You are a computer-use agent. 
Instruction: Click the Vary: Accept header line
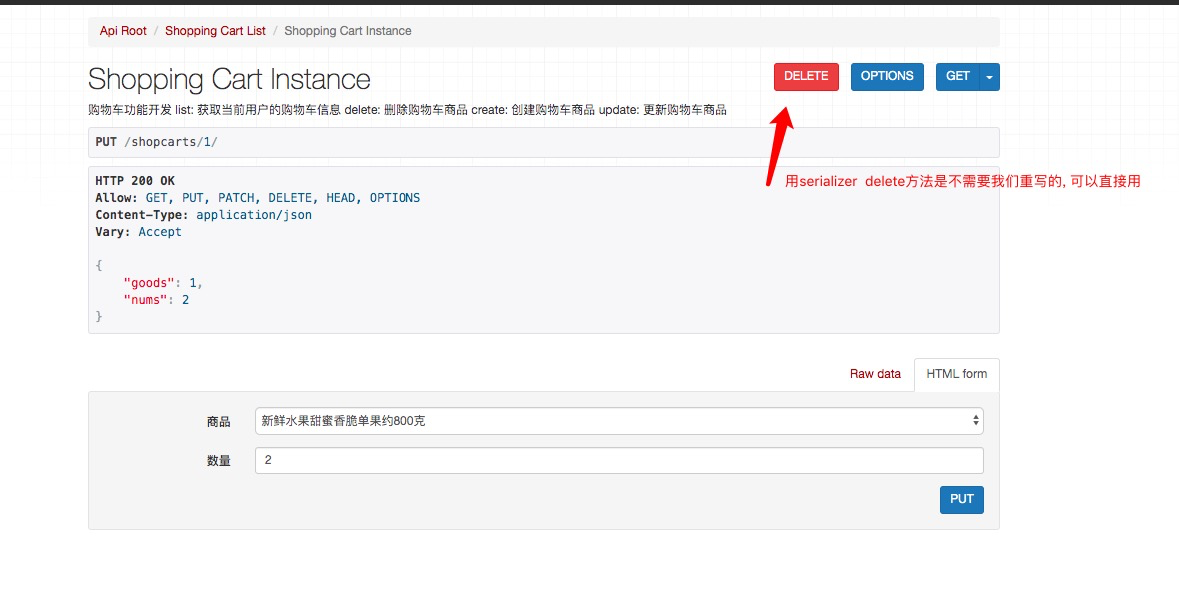(x=139, y=232)
